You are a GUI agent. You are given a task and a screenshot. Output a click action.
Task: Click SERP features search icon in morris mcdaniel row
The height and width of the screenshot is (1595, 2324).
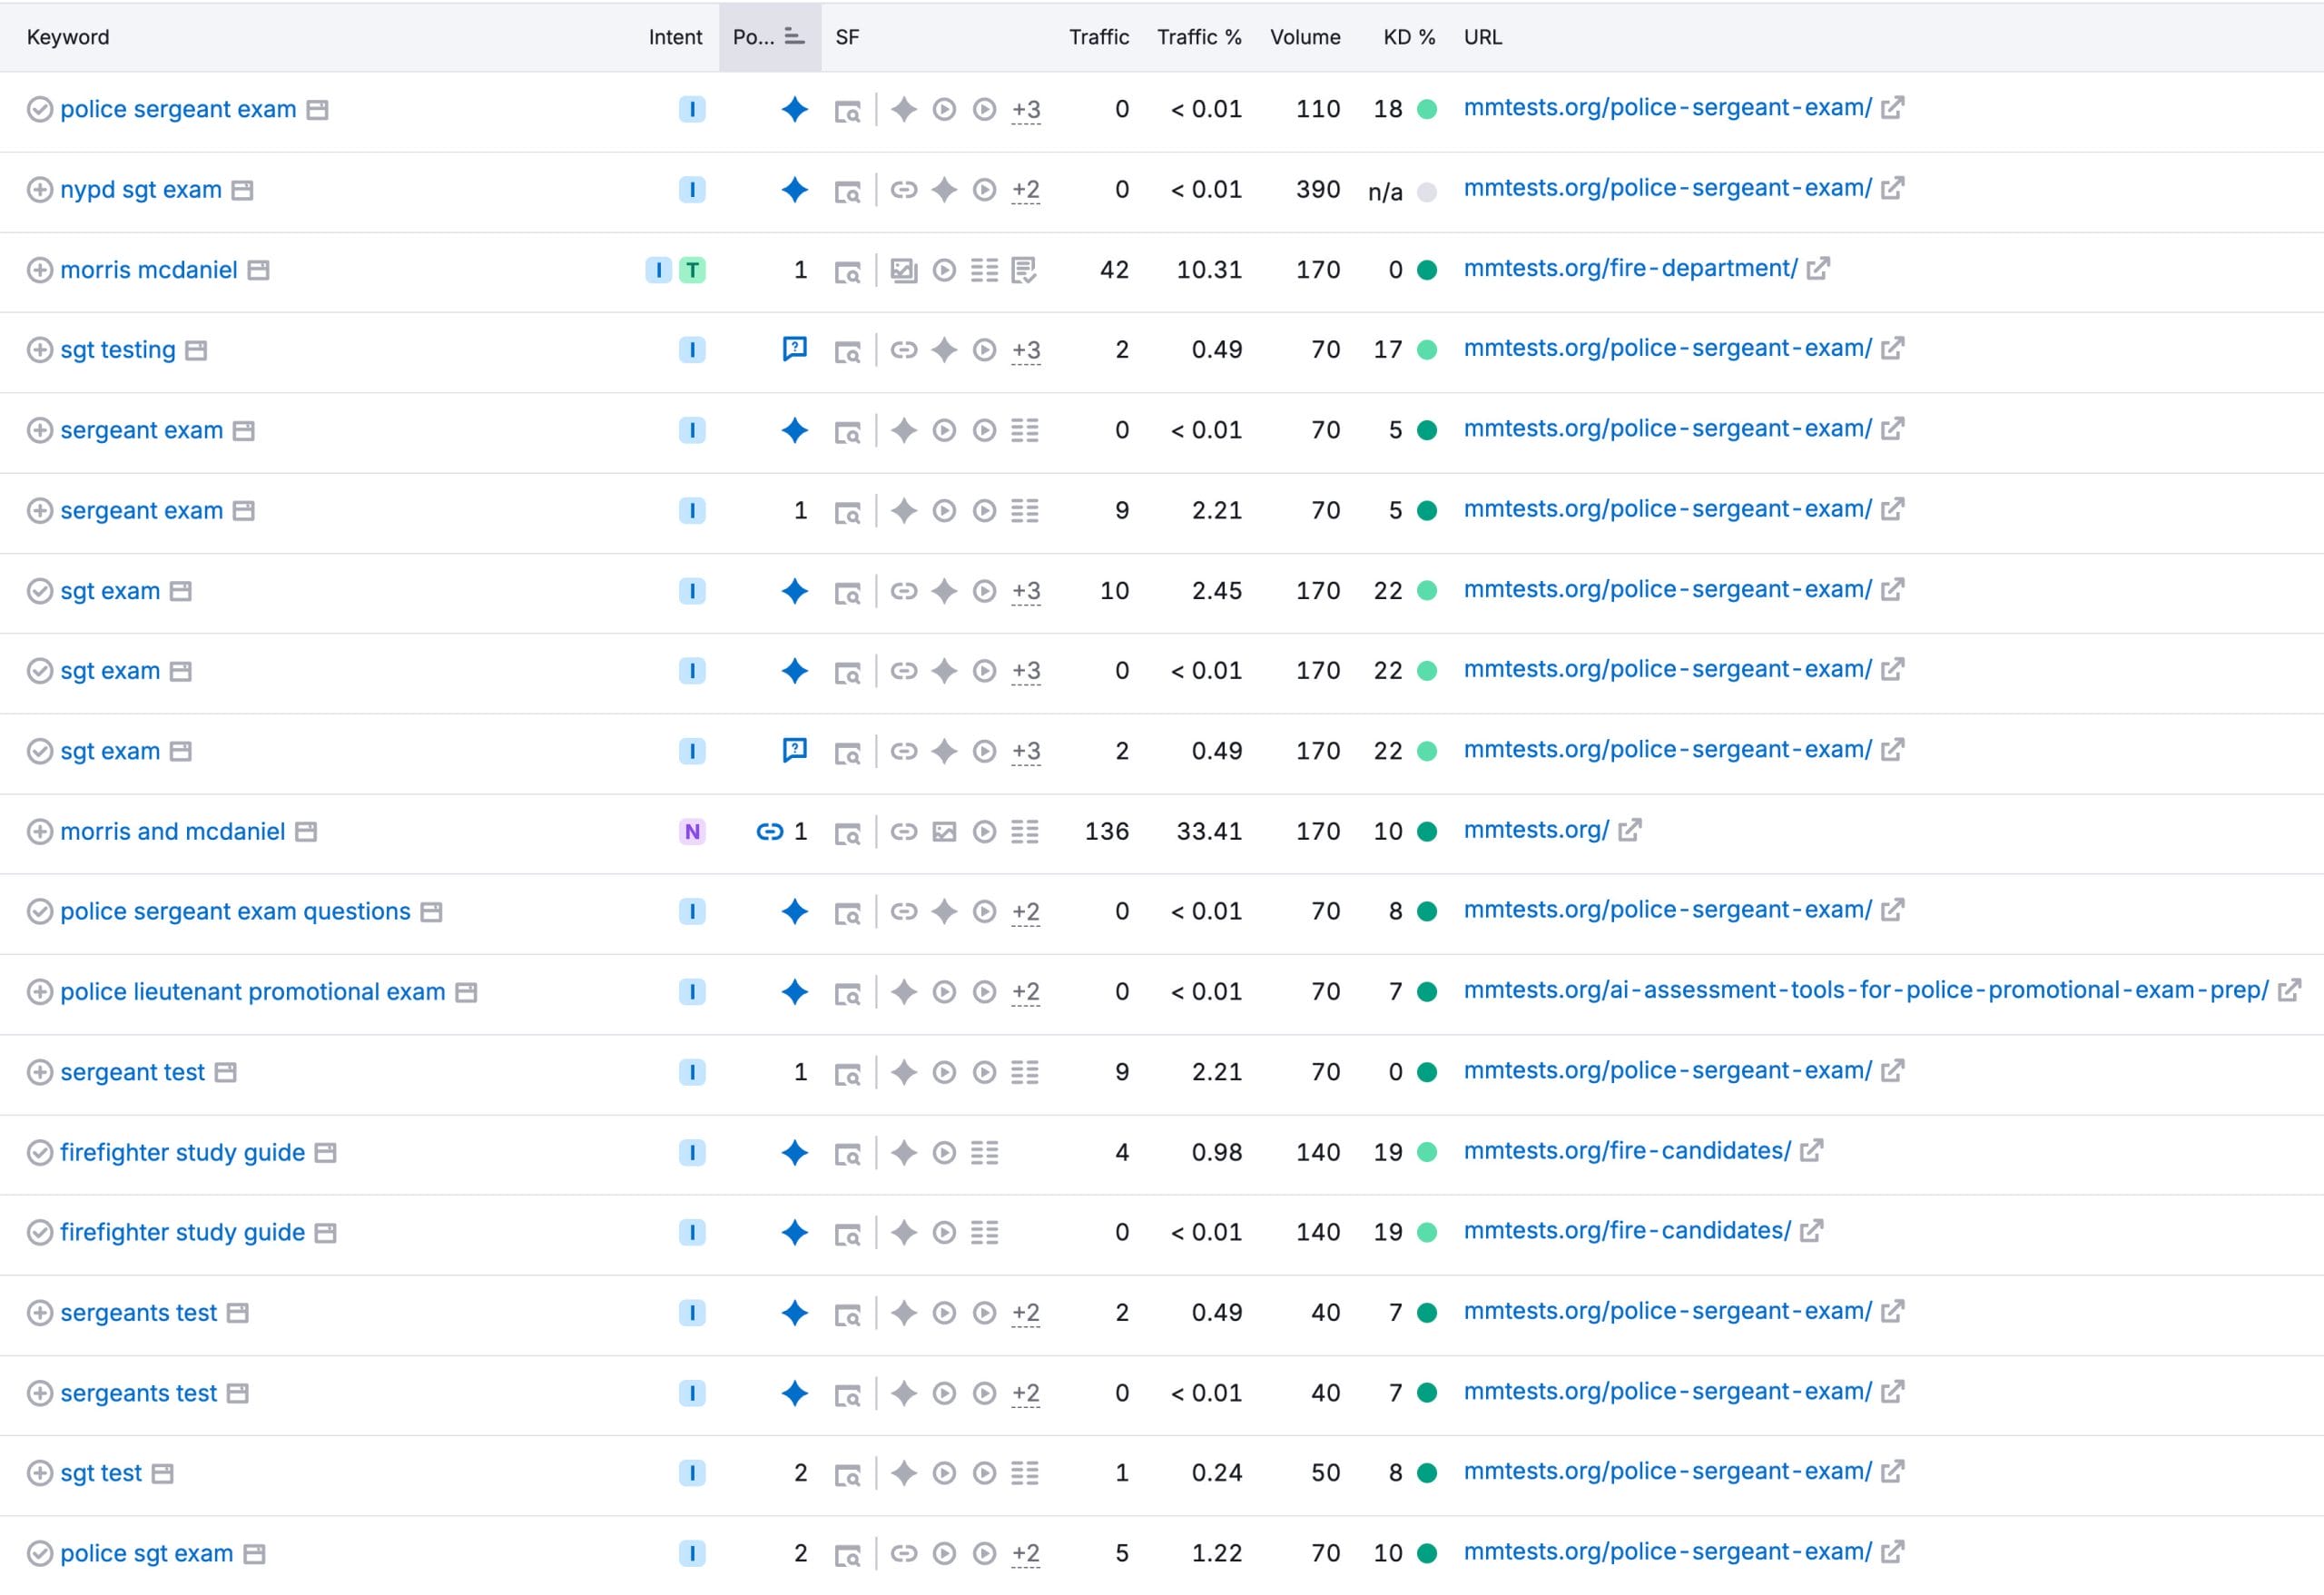[847, 271]
